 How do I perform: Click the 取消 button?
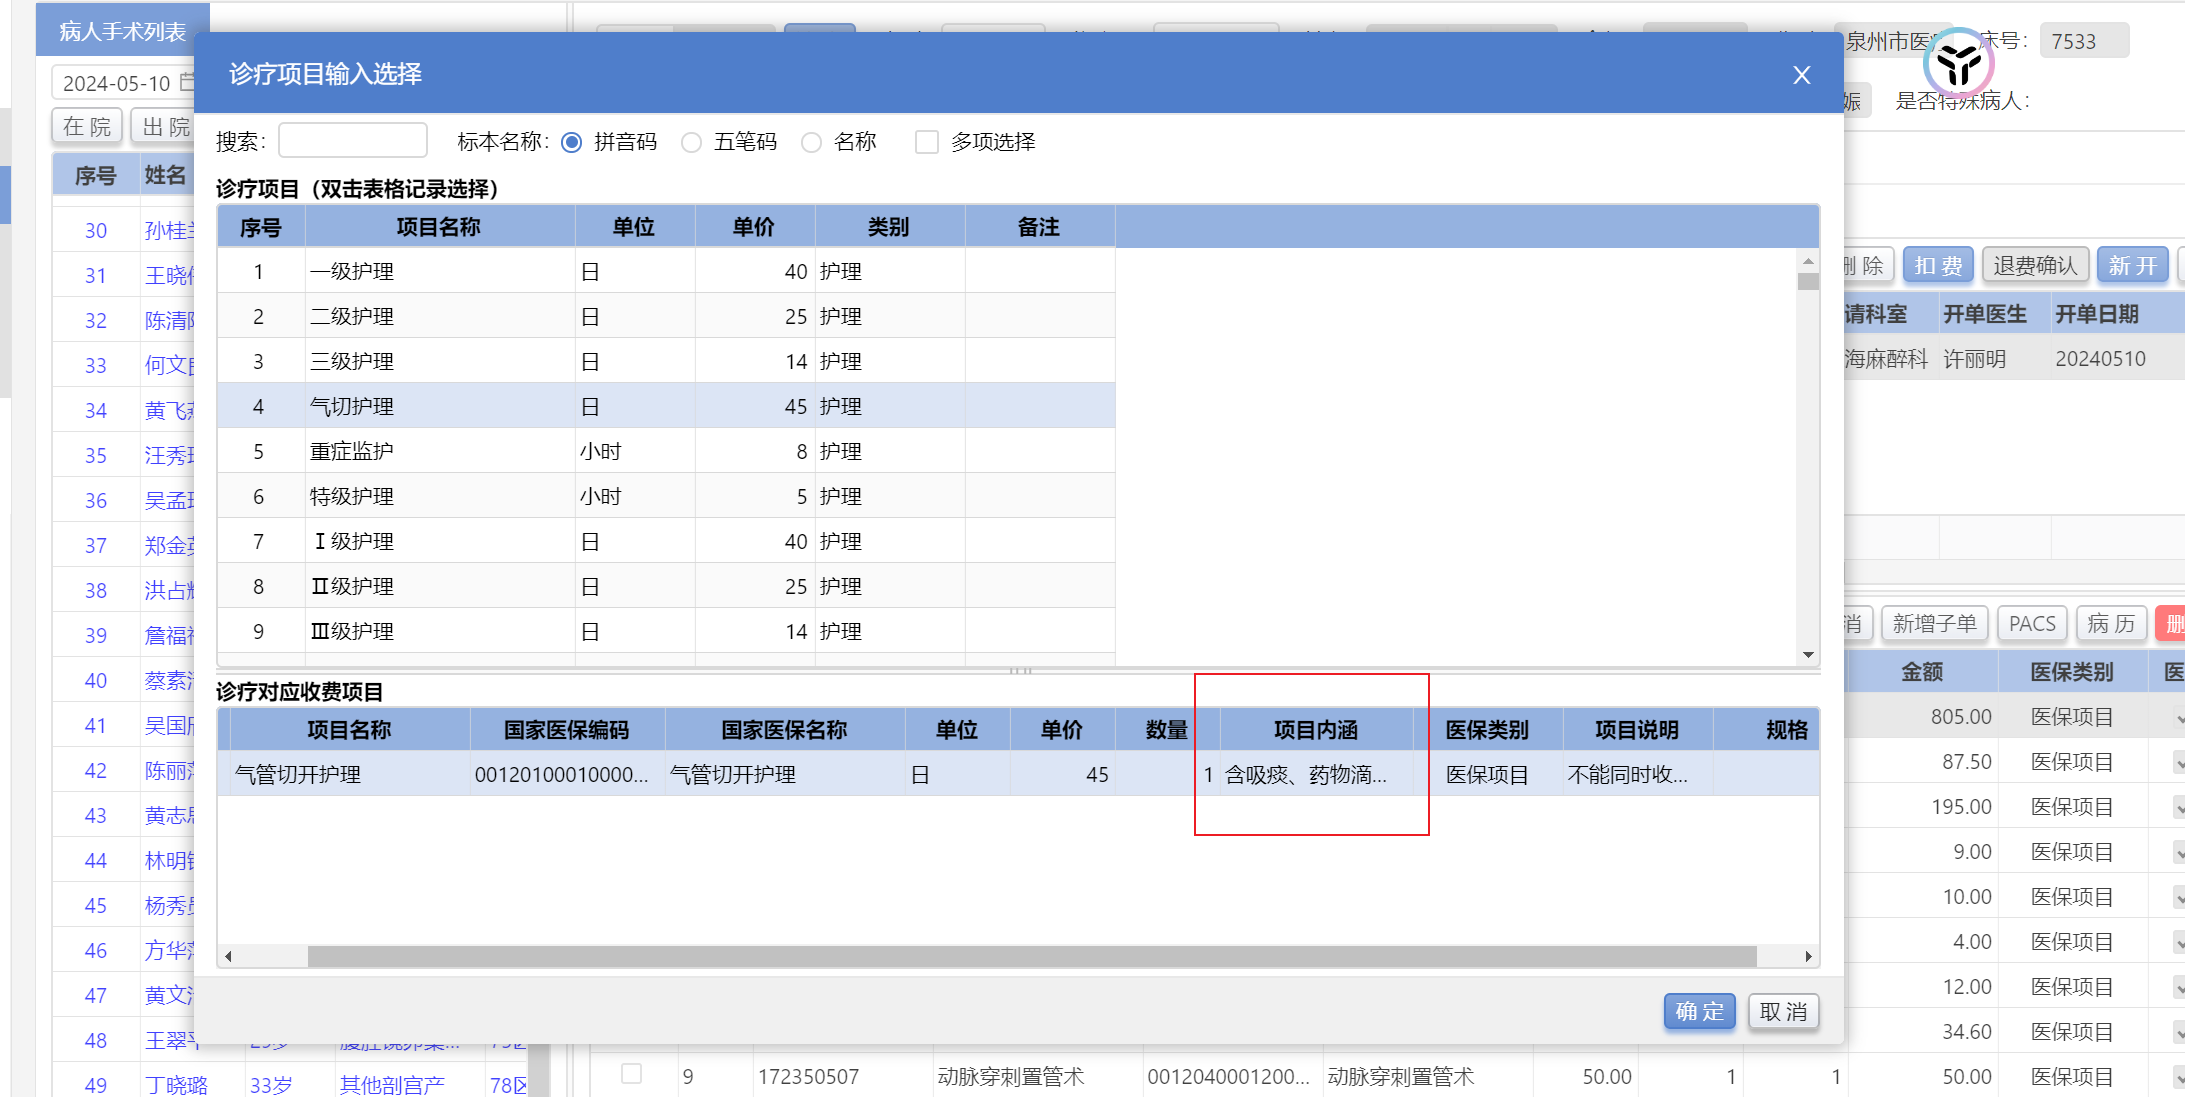click(1783, 1011)
